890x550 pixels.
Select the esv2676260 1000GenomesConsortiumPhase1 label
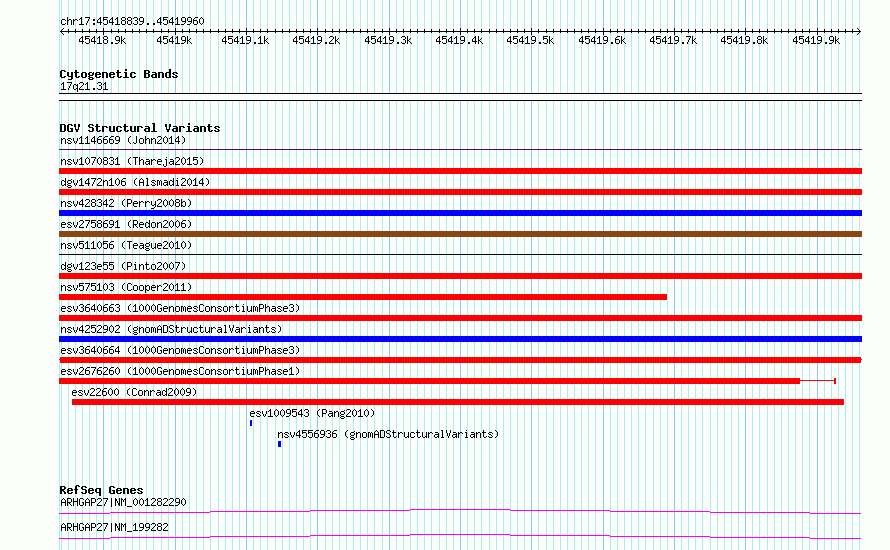pyautogui.click(x=180, y=371)
